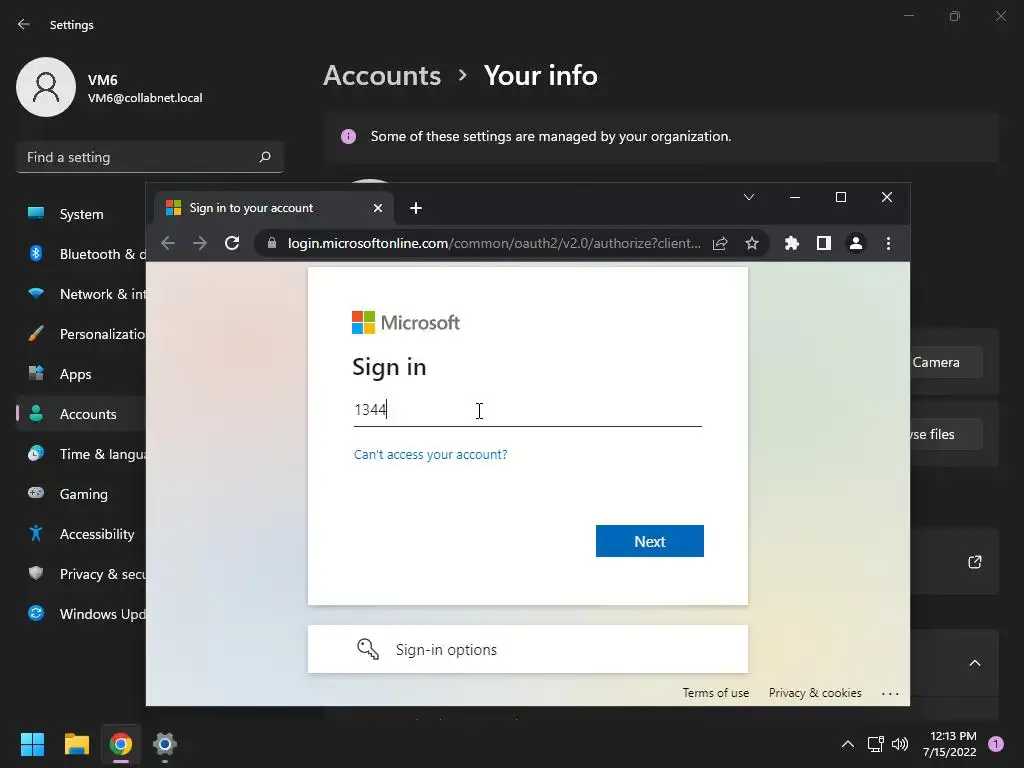Click the VM6 profile avatar in Settings

[x=46, y=87]
